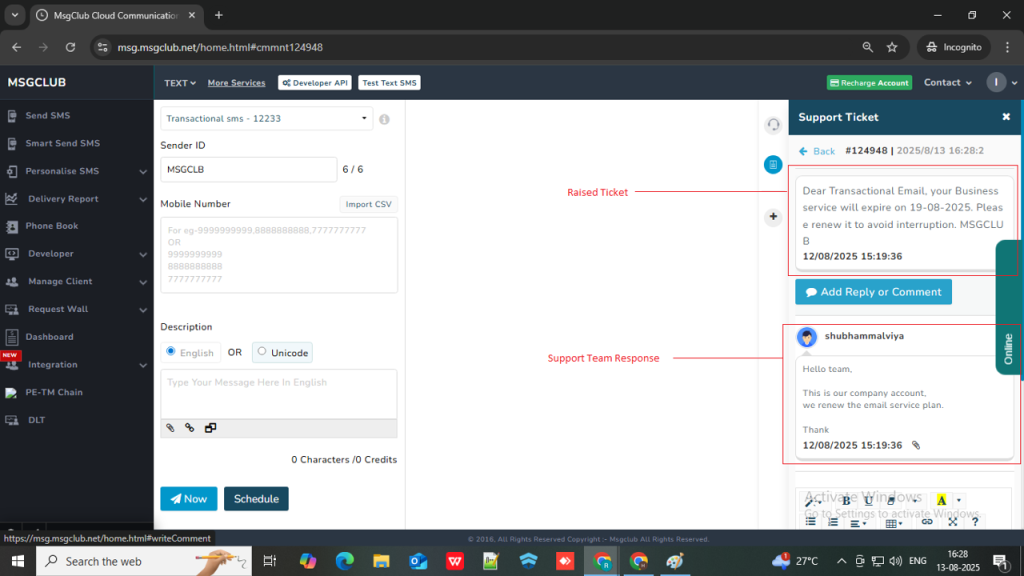Insert a numbered list in editor
The height and width of the screenshot is (576, 1024).
pos(833,522)
